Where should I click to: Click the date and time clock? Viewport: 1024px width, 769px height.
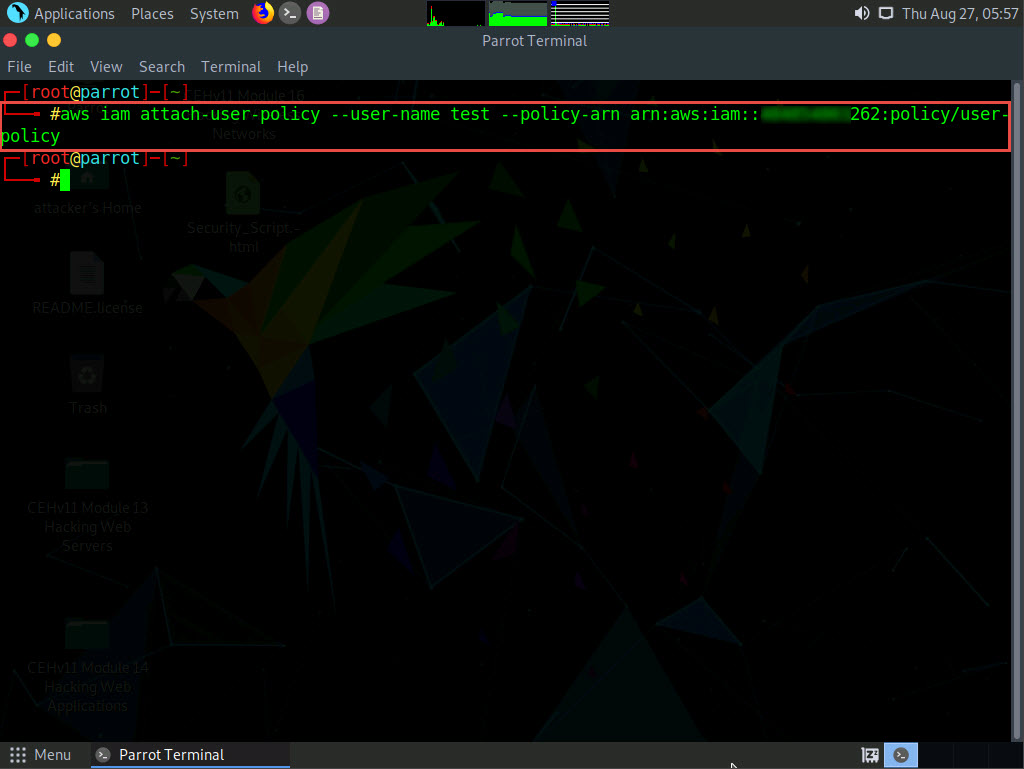pyautogui.click(x=960, y=14)
